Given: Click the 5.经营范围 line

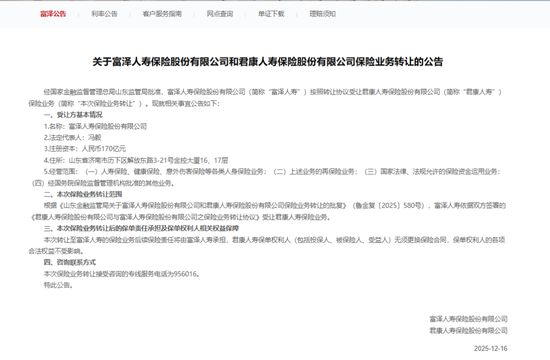Looking at the screenshot, I should pyautogui.click(x=272, y=172).
